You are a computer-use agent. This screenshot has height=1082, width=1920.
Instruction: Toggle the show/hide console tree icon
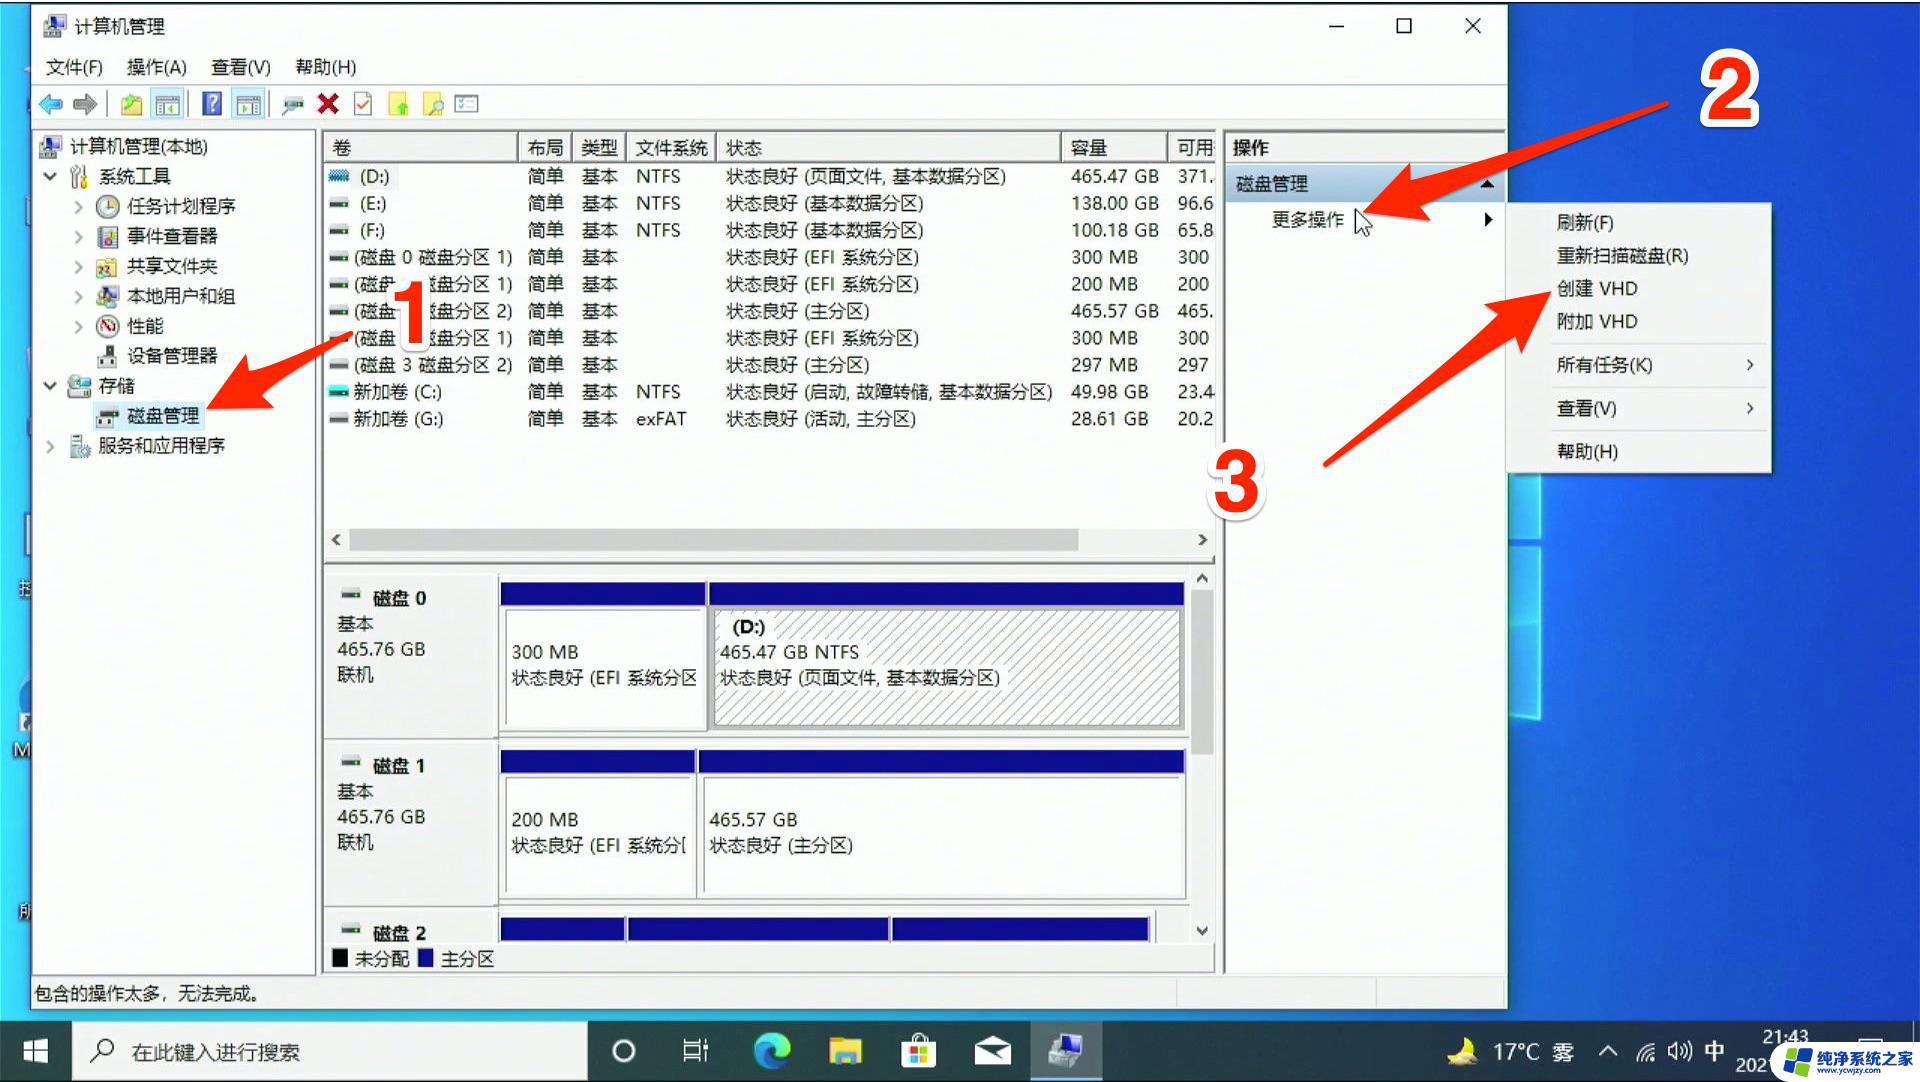click(x=167, y=104)
